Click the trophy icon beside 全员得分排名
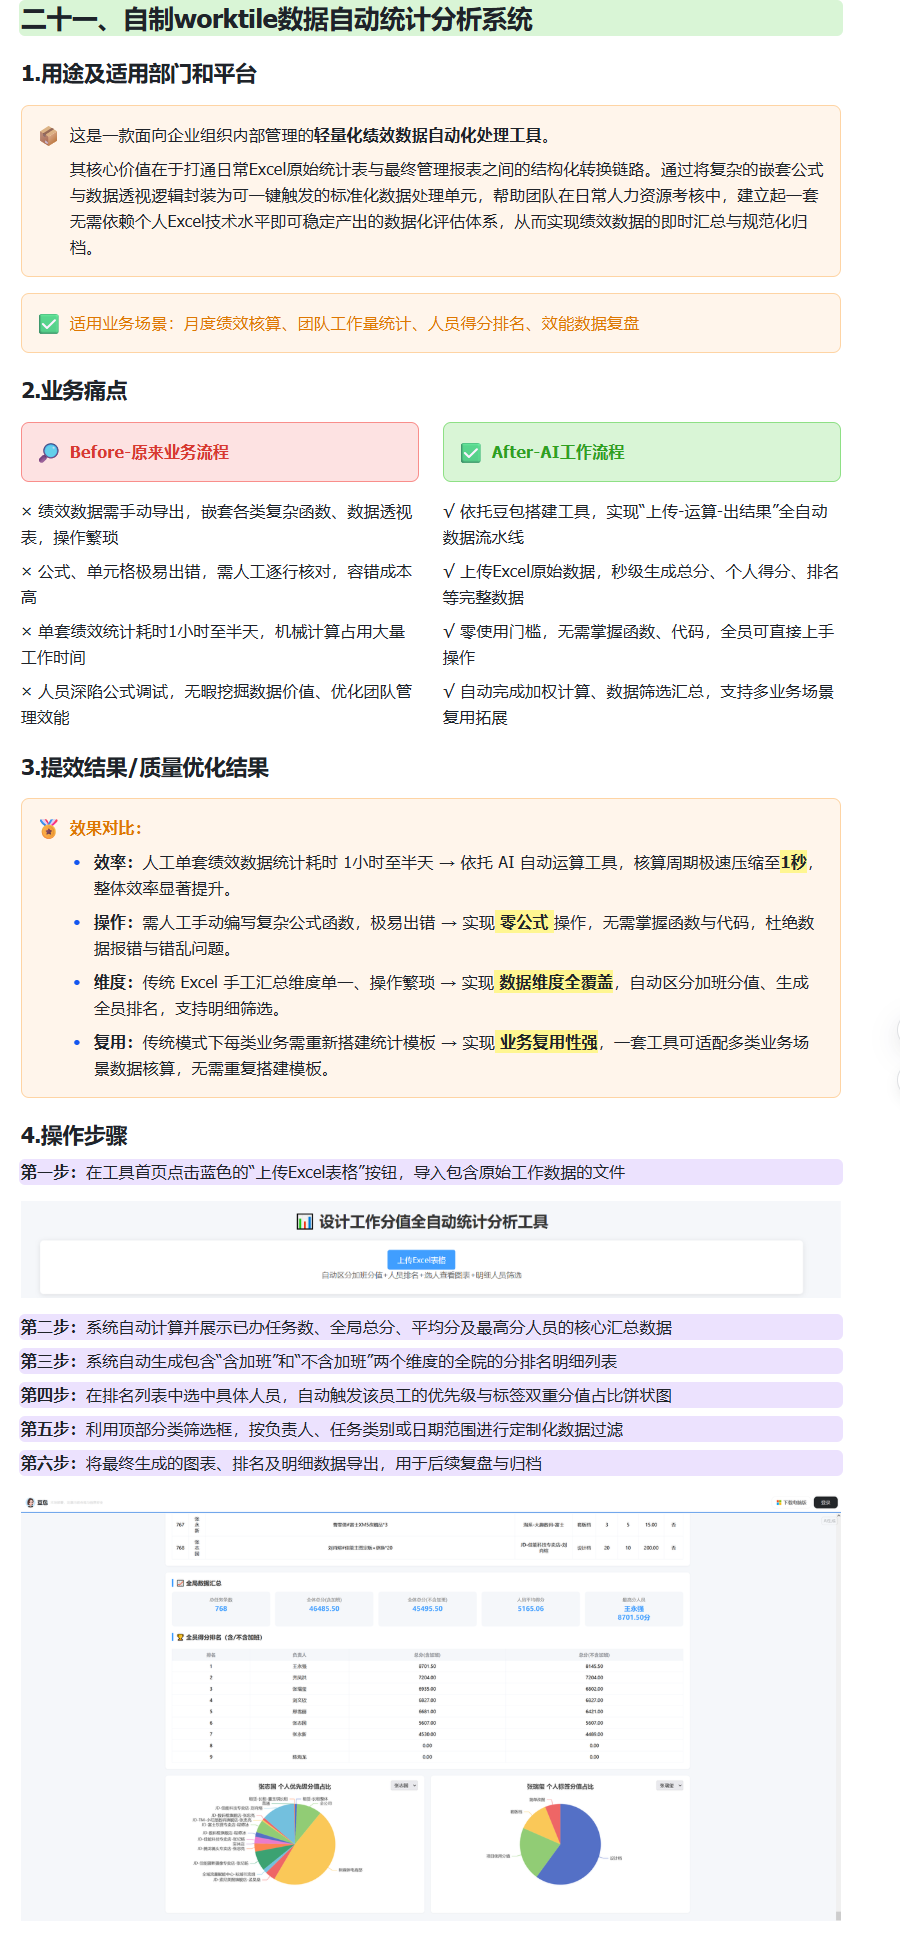 pyautogui.click(x=180, y=1637)
